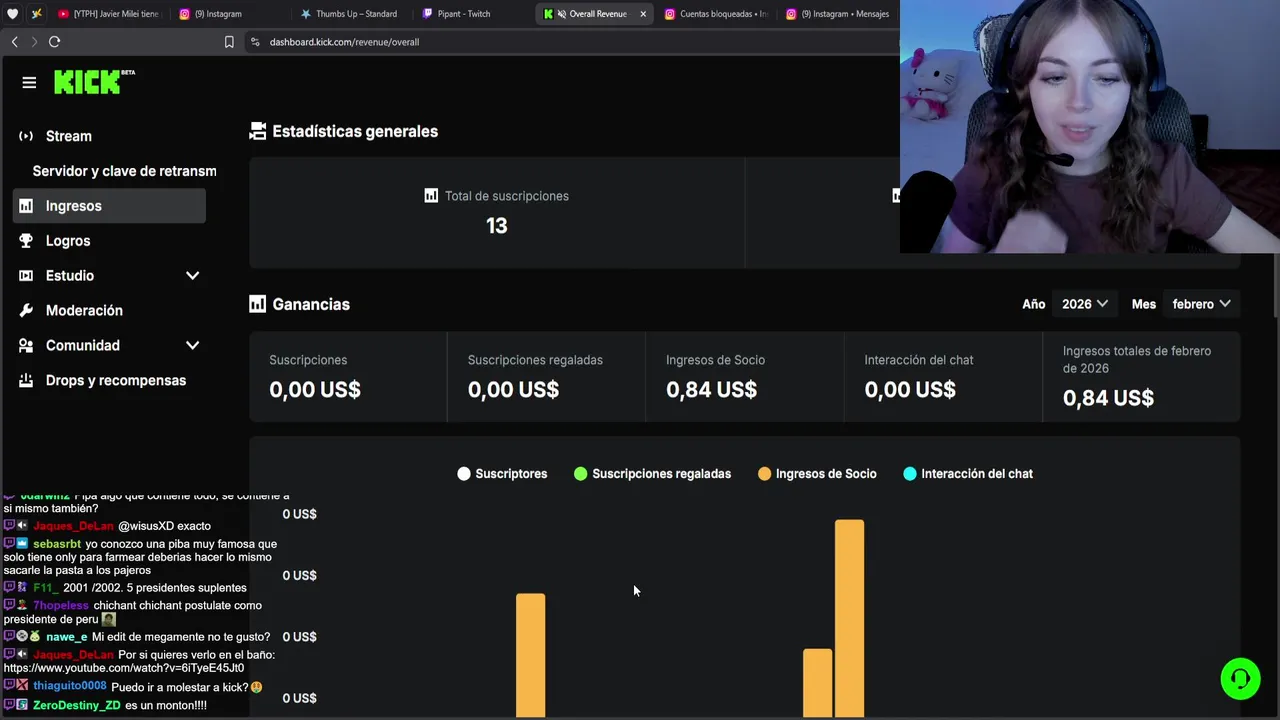Click username ZeroDestiny_ZD in chat
The image size is (1280, 720).
76,705
